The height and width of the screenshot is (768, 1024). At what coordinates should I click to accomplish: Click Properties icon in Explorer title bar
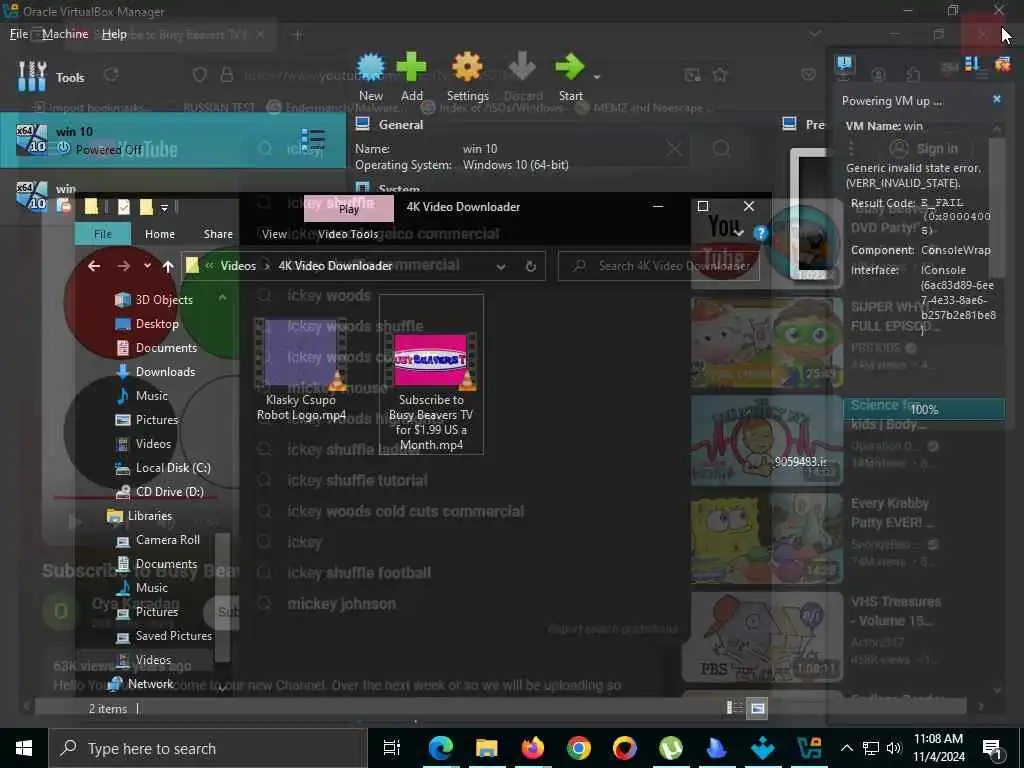click(123, 208)
